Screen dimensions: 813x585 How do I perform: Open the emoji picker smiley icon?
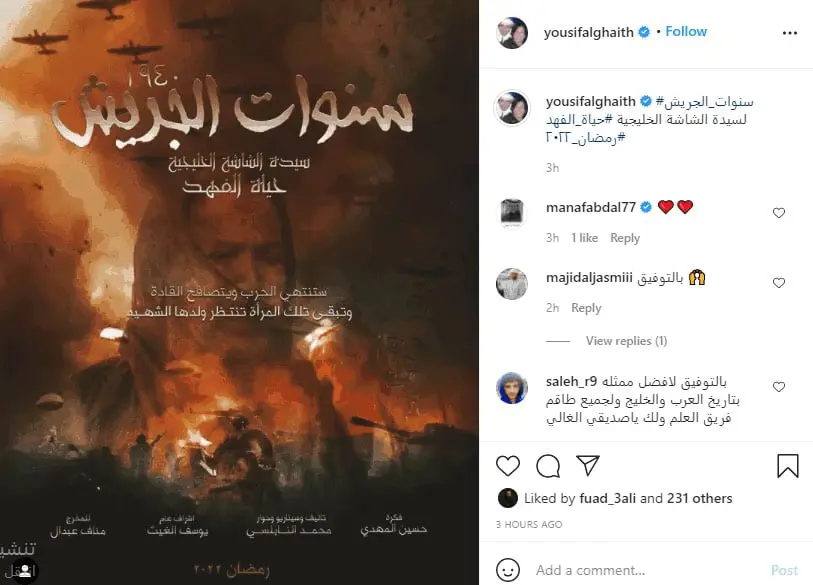click(x=508, y=570)
